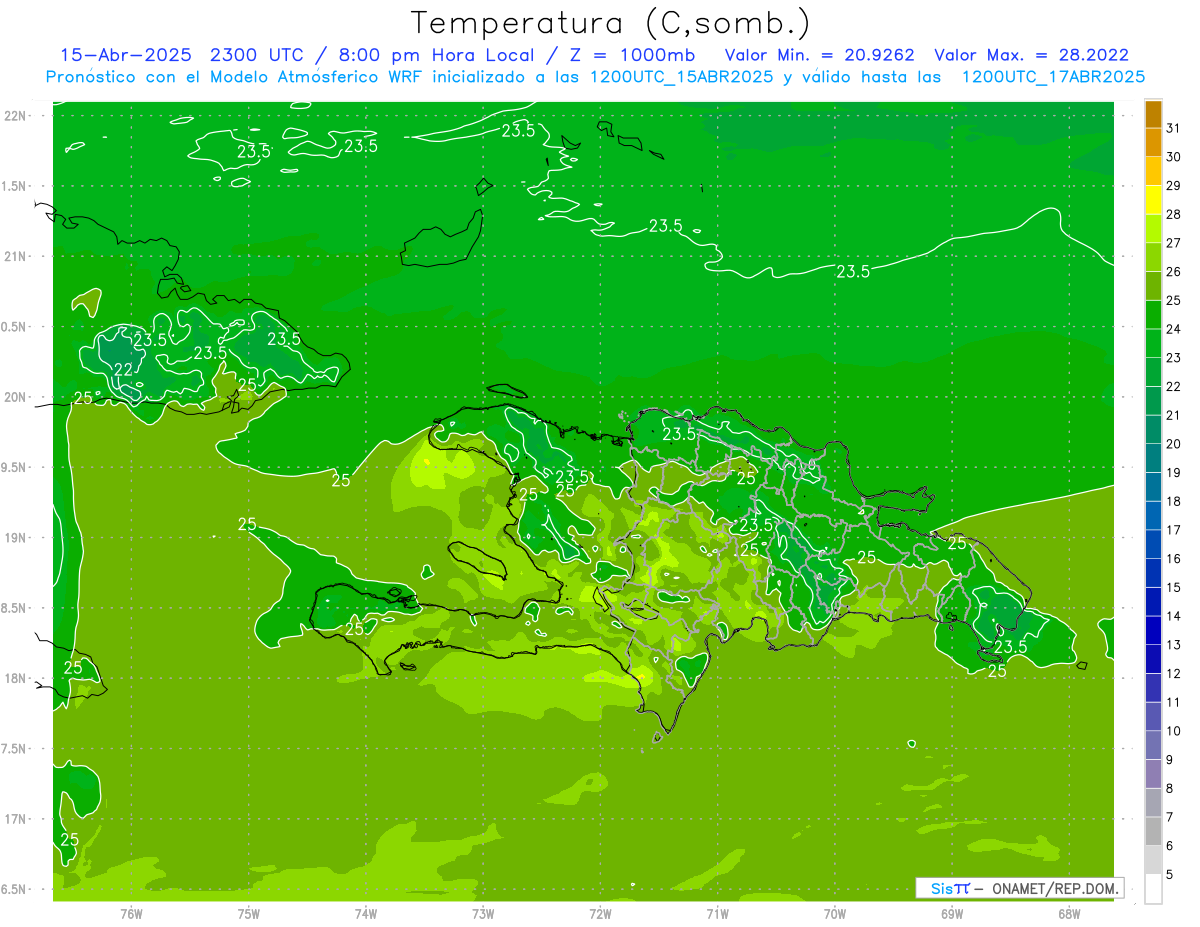Click the legend scale number "15"
This screenshot has width=1200, height=927.
[x=1174, y=587]
